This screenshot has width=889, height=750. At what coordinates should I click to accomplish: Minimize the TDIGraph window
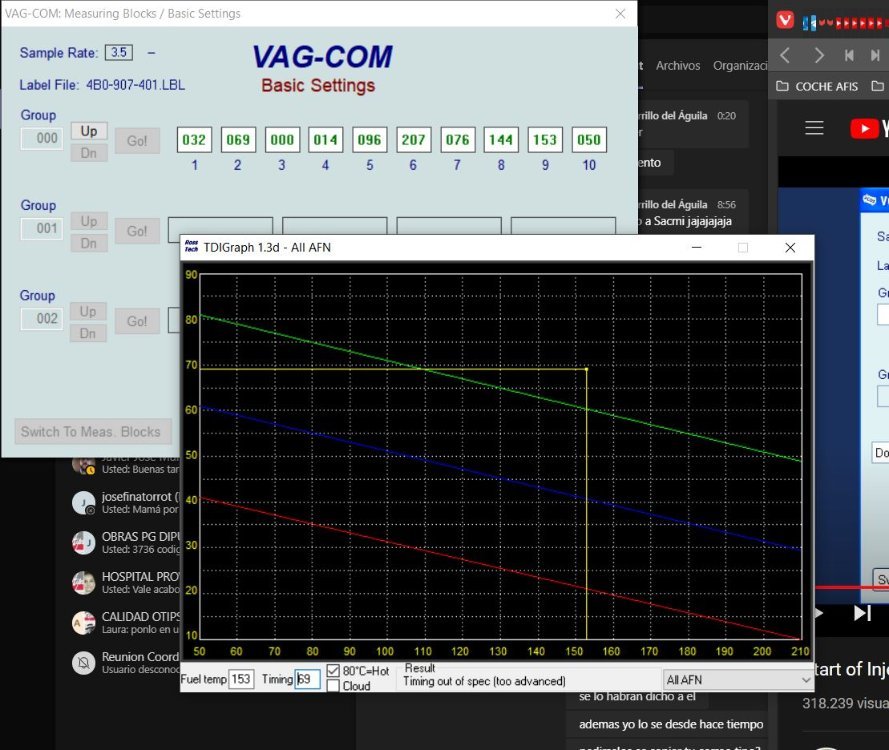click(x=697, y=248)
